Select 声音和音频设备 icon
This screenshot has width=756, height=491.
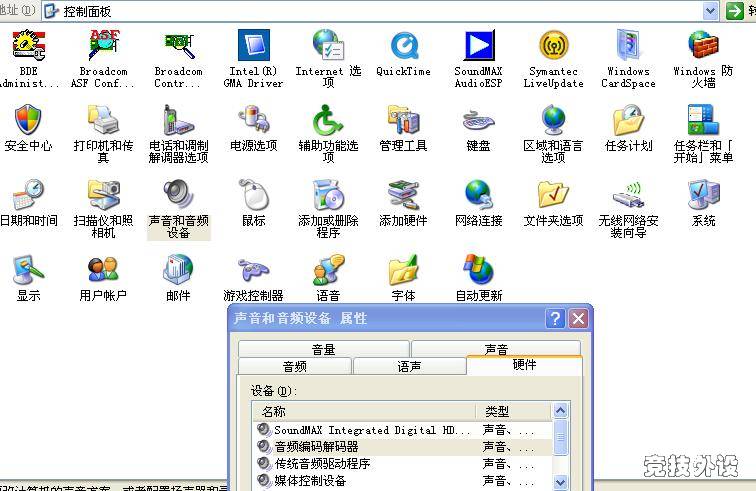tap(178, 194)
